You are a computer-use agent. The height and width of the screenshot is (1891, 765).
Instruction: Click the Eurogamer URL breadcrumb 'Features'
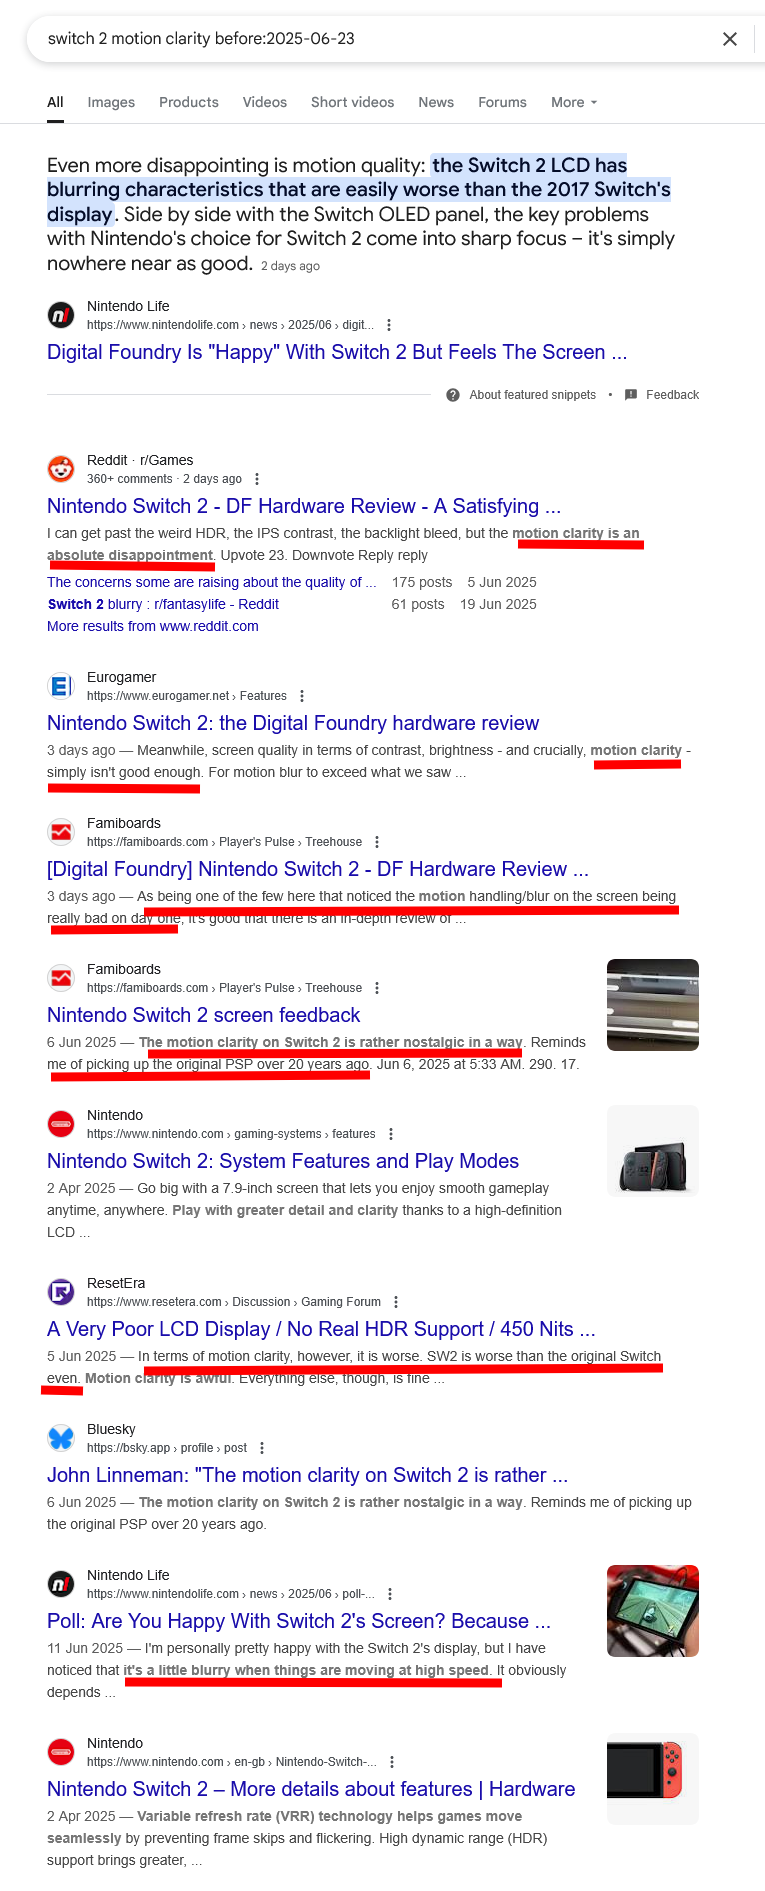(x=263, y=696)
